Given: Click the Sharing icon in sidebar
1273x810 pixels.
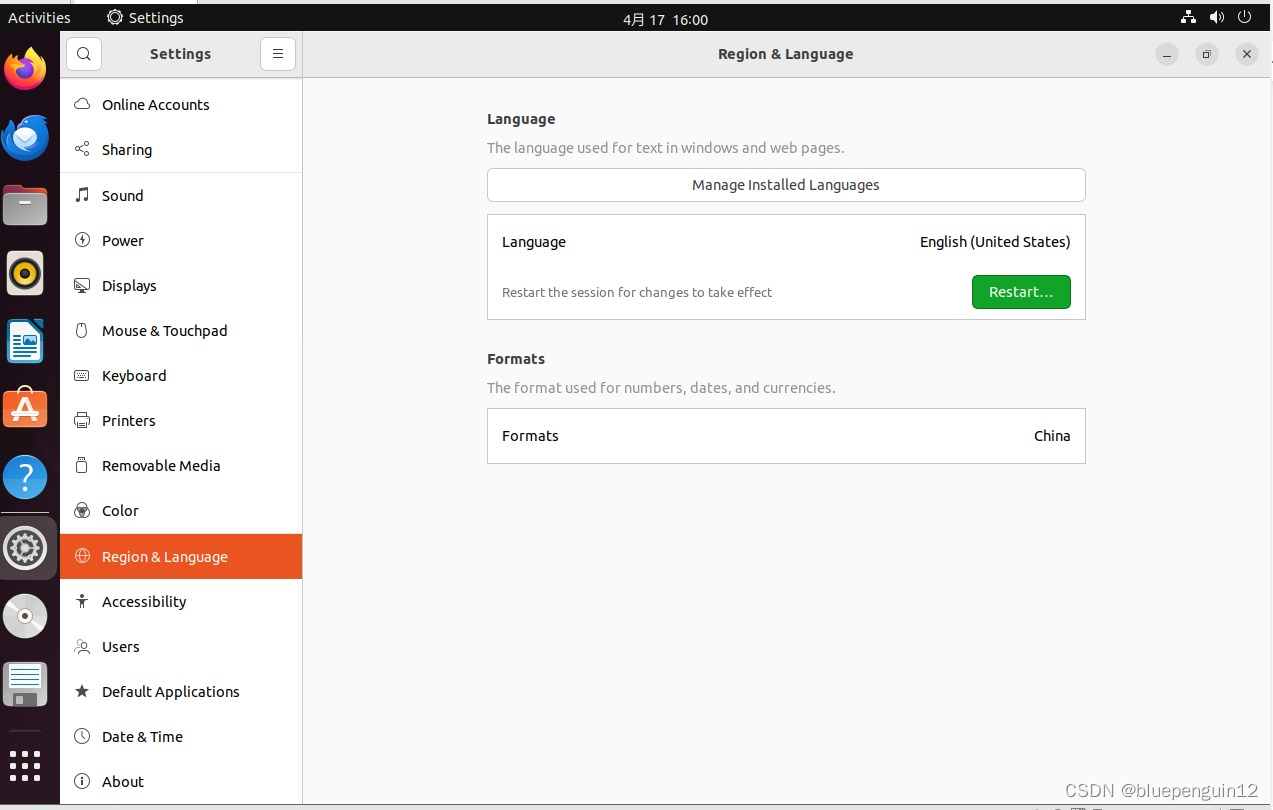Looking at the screenshot, I should [x=82, y=149].
